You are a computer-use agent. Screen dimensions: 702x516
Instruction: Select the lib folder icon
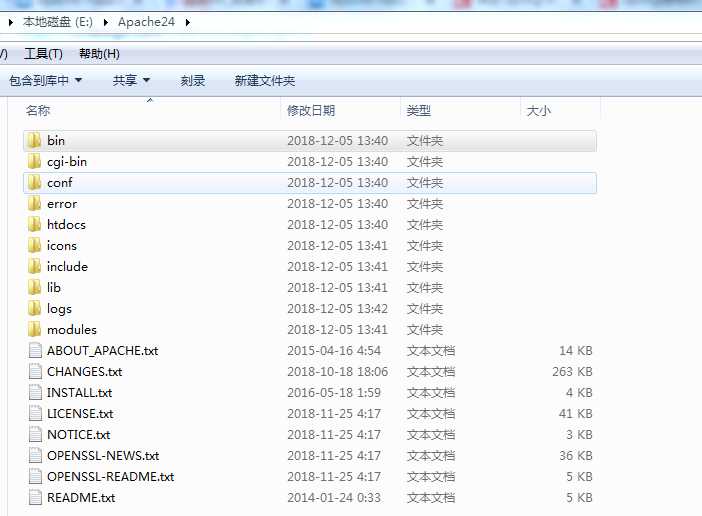pyautogui.click(x=34, y=288)
